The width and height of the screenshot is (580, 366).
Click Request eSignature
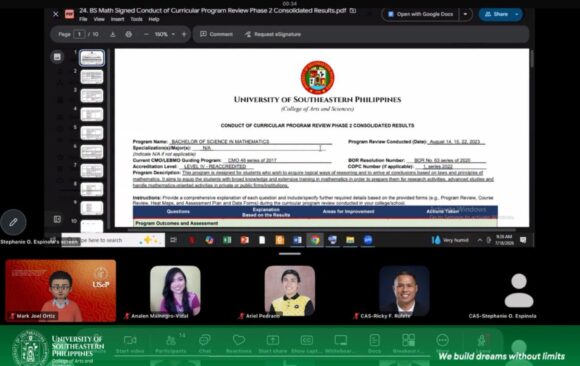pyautogui.click(x=273, y=34)
